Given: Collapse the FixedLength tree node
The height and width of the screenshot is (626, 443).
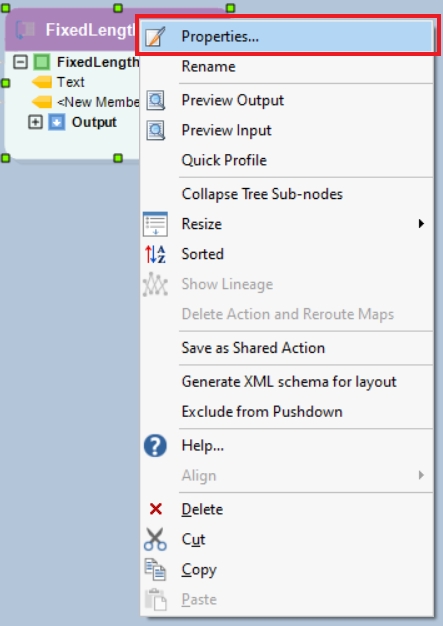Looking at the screenshot, I should [20, 62].
